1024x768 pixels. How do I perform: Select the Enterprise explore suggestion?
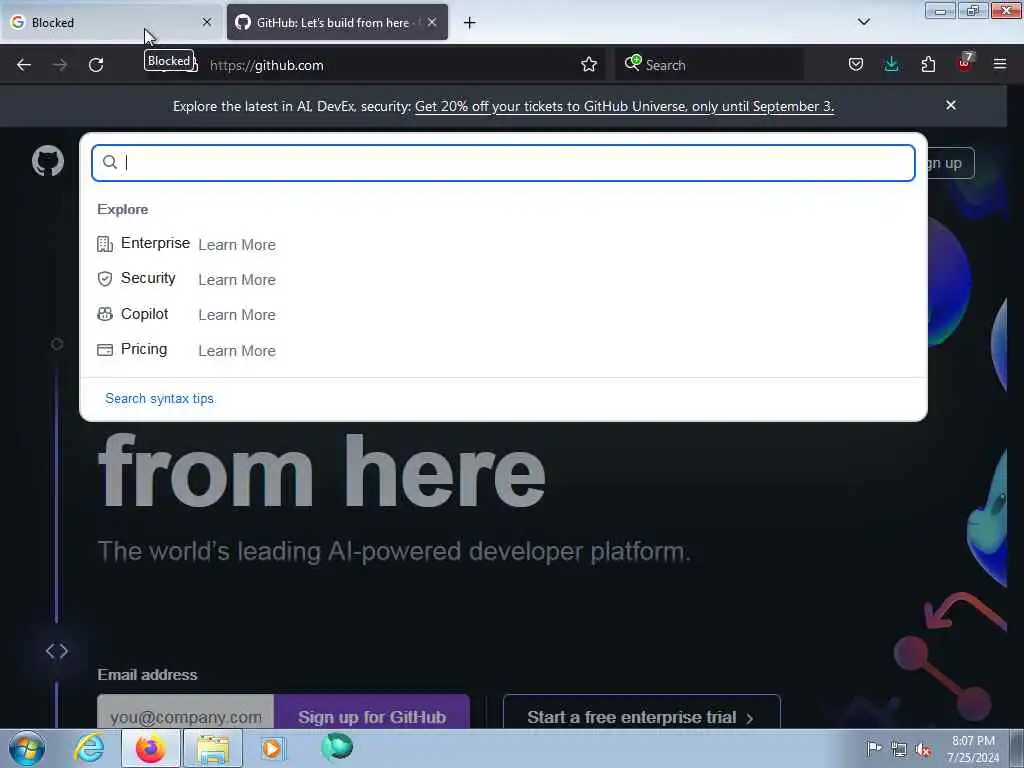[503, 244]
